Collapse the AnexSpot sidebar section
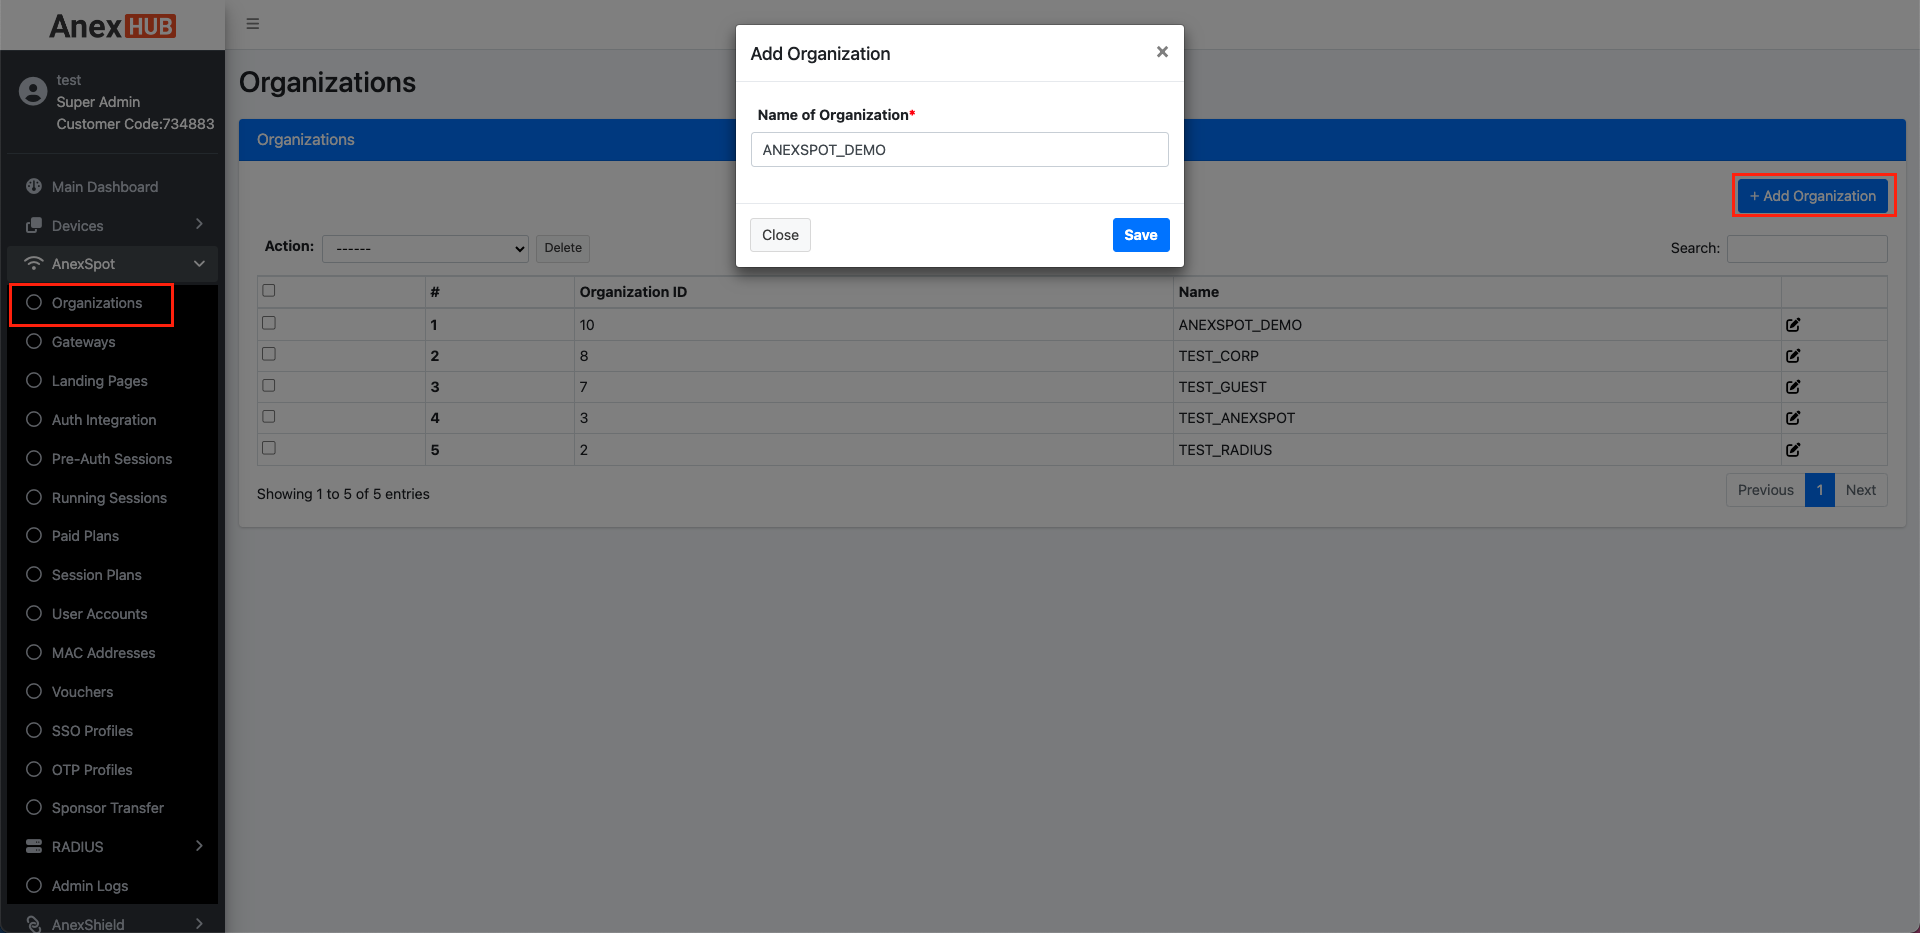 tap(197, 263)
